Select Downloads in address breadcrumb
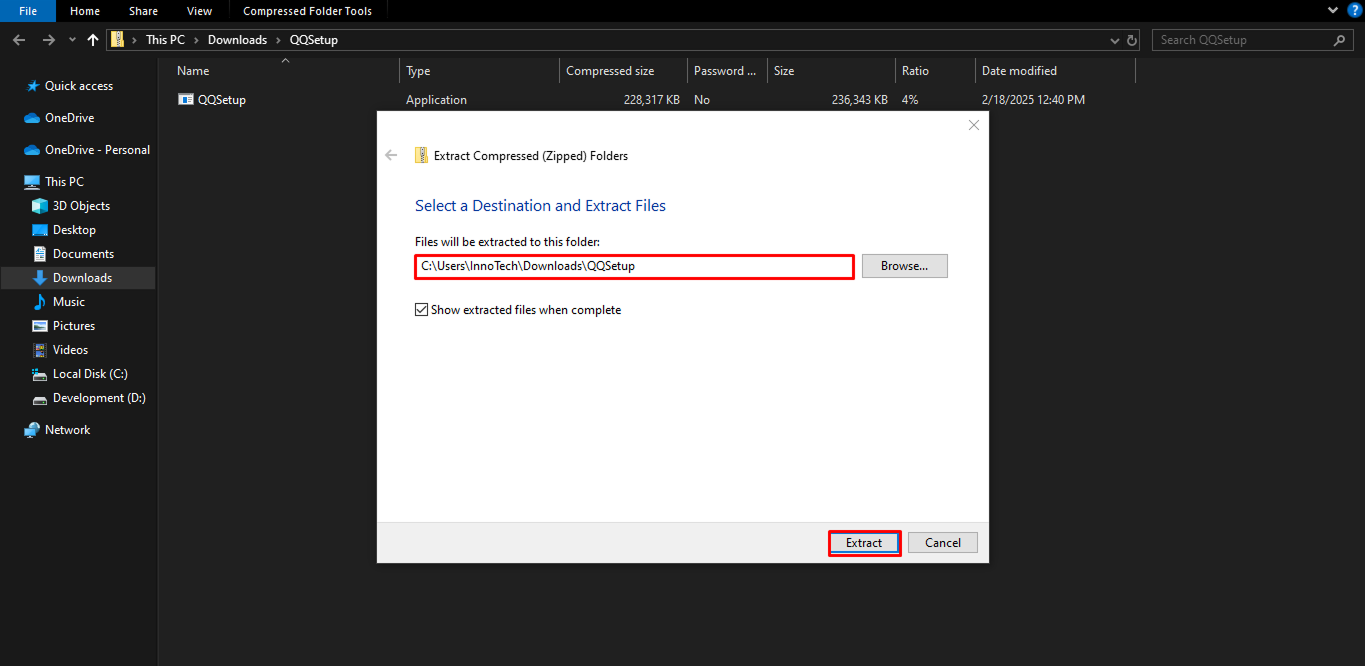The width and height of the screenshot is (1365, 666). tap(237, 40)
